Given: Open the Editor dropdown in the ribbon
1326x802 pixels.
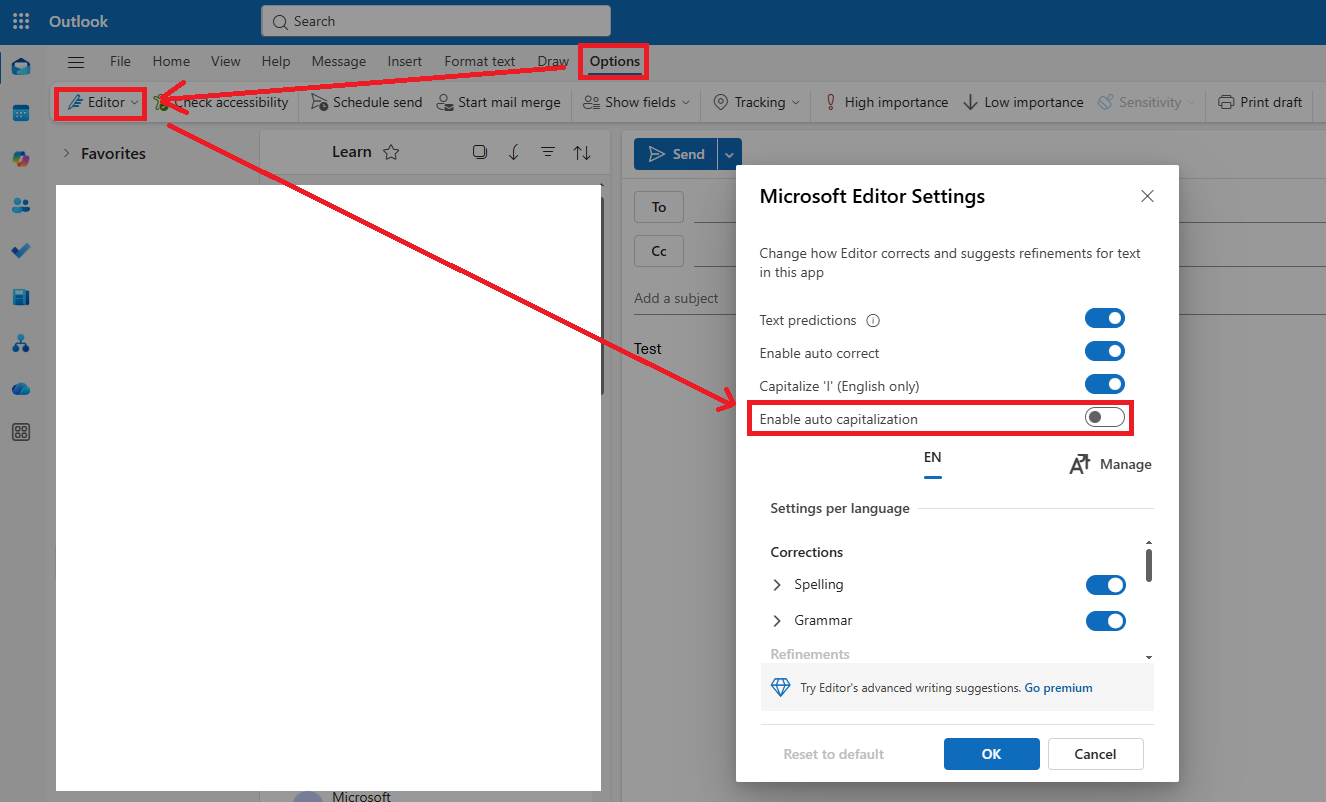Looking at the screenshot, I should click(102, 103).
